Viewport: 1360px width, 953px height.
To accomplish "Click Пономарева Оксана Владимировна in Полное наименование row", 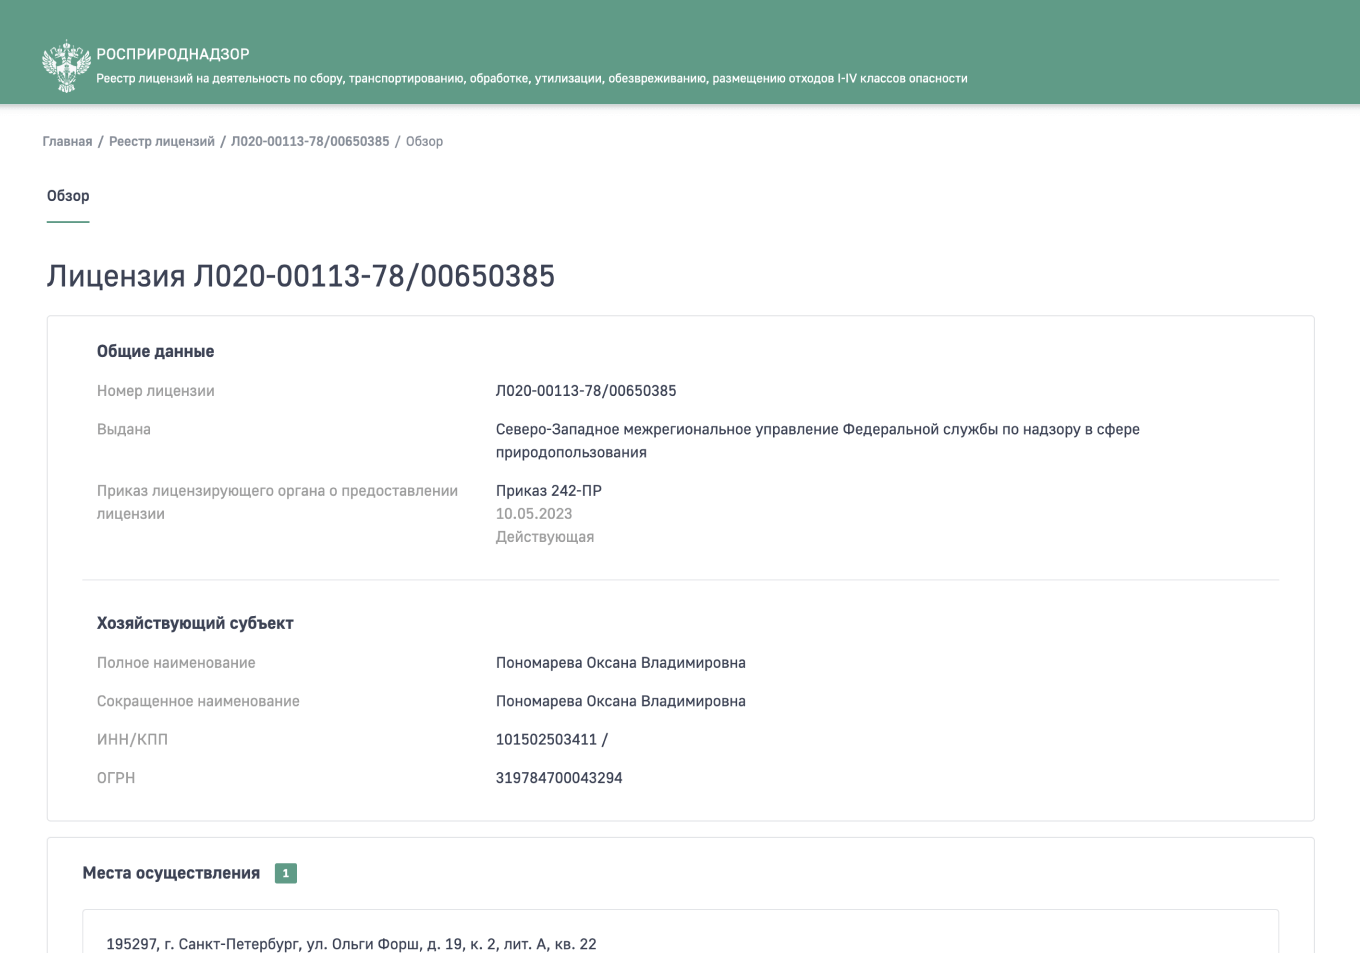I will tap(621, 663).
